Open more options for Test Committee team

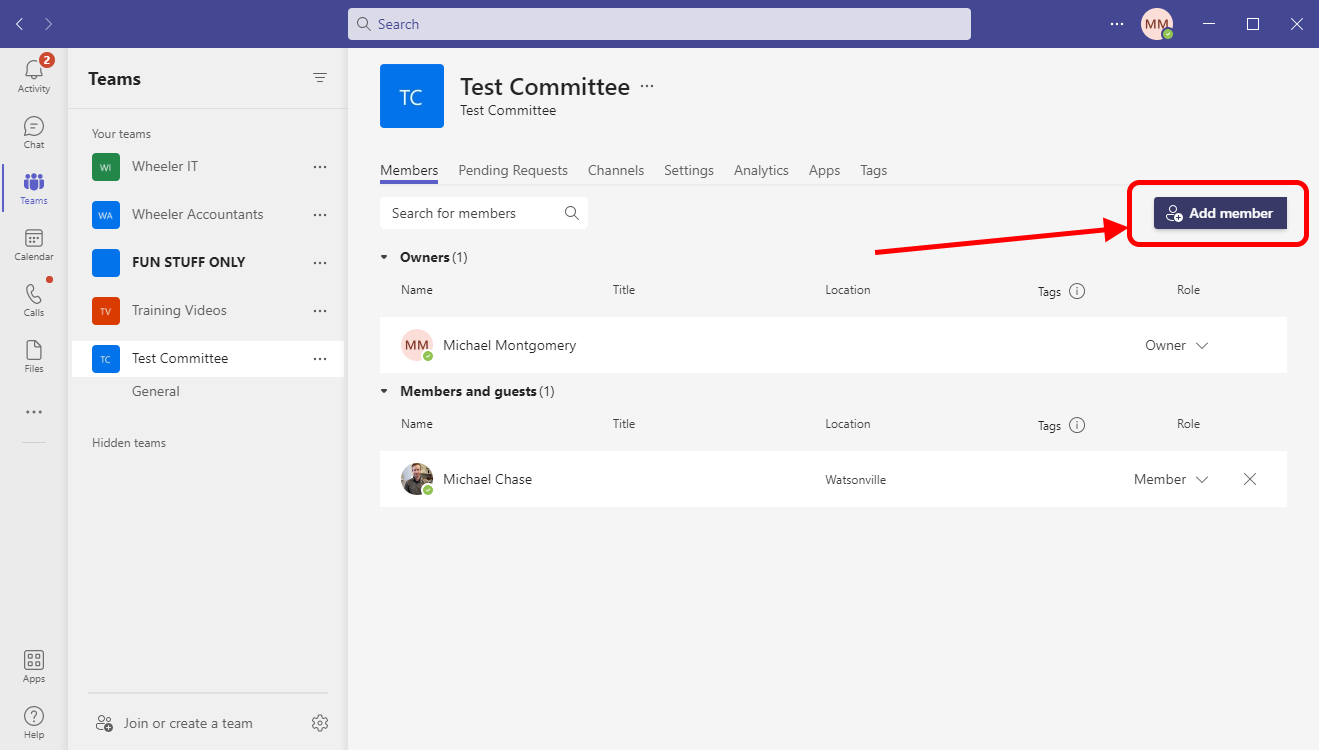point(320,358)
